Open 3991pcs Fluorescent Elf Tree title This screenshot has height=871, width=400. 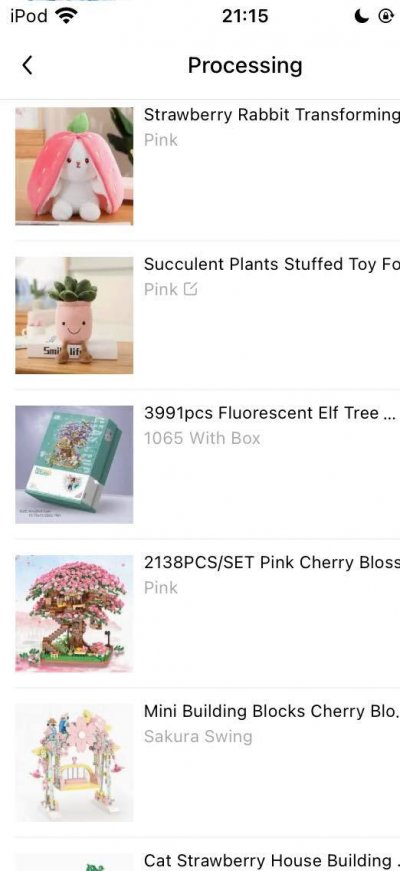[x=269, y=413]
